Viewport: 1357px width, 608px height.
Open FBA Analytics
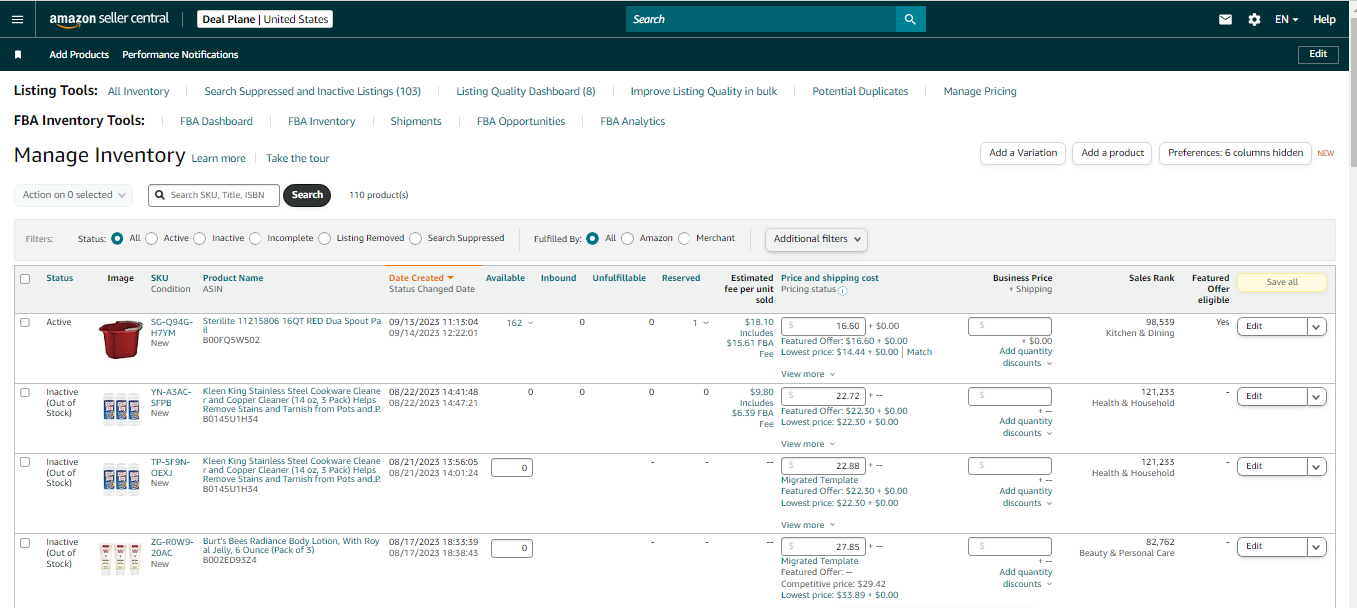[633, 121]
